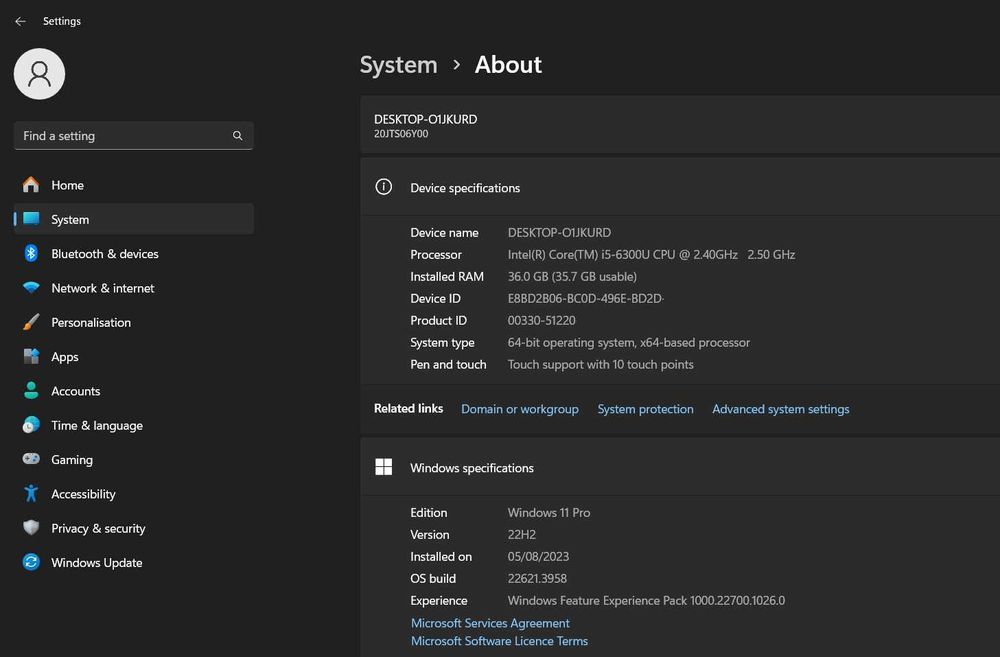This screenshot has height=657, width=1000.
Task: Open Microsoft Services Agreement link
Action: tap(490, 623)
